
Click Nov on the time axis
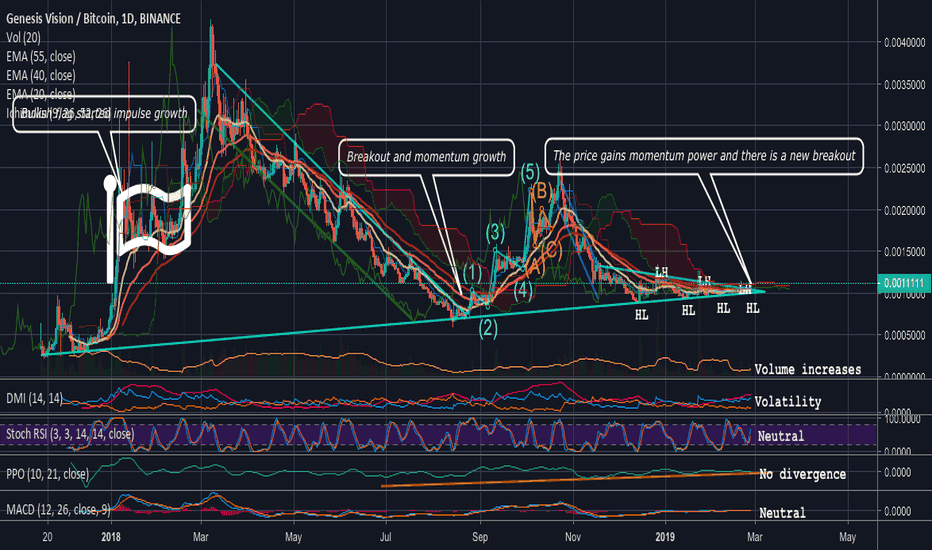pos(572,537)
